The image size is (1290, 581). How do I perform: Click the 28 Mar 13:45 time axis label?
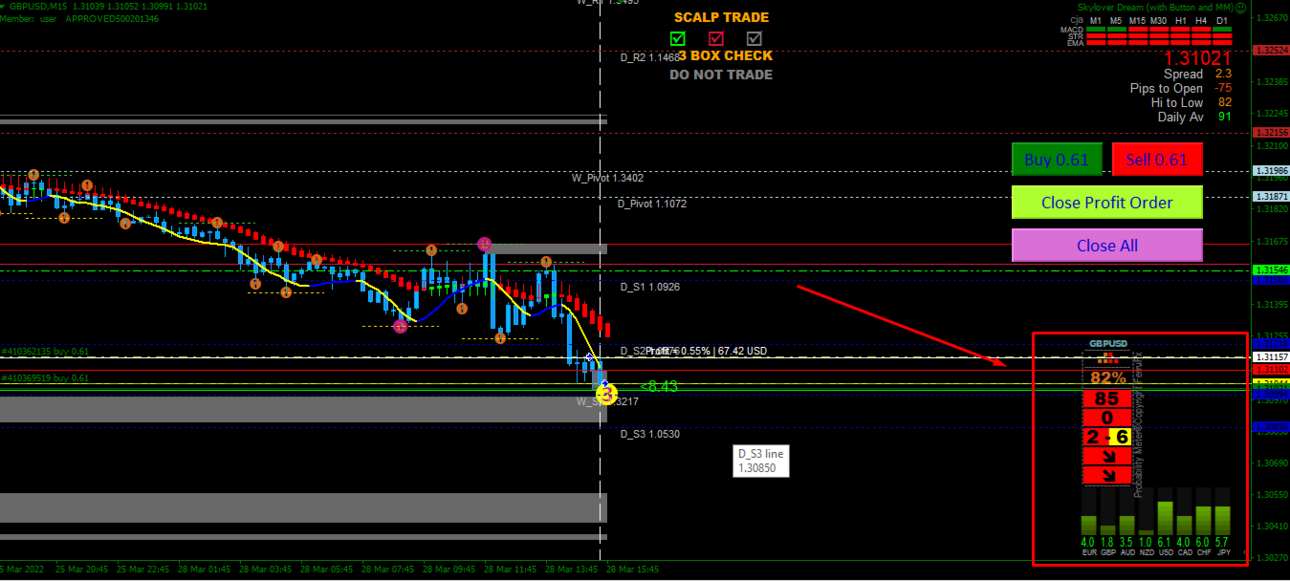click(x=570, y=569)
